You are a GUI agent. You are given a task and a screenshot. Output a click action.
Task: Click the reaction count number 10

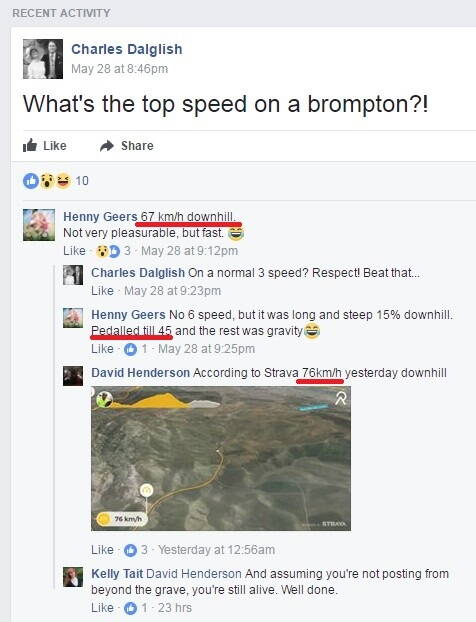82,181
